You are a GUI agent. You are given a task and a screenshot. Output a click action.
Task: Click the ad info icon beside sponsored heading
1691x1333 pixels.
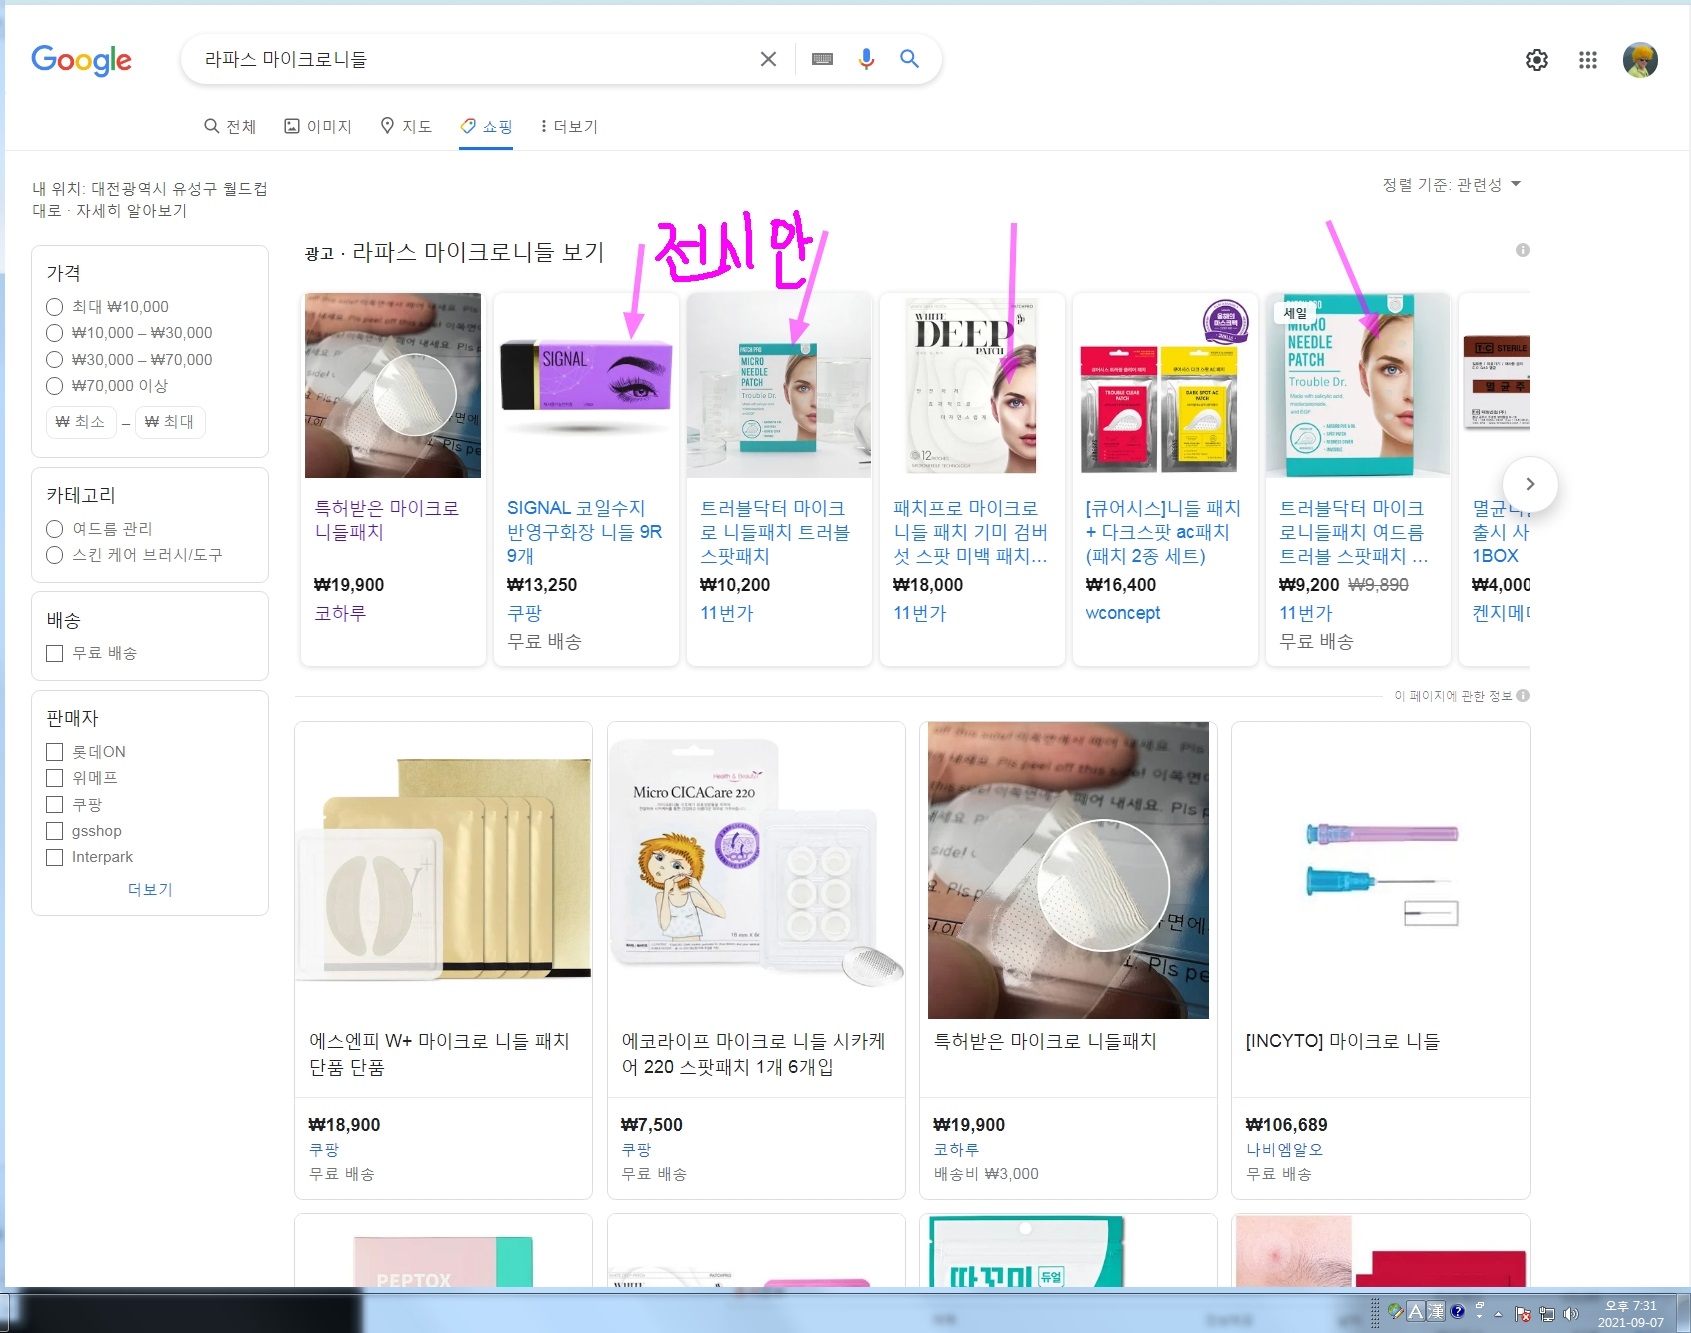pos(1522,250)
